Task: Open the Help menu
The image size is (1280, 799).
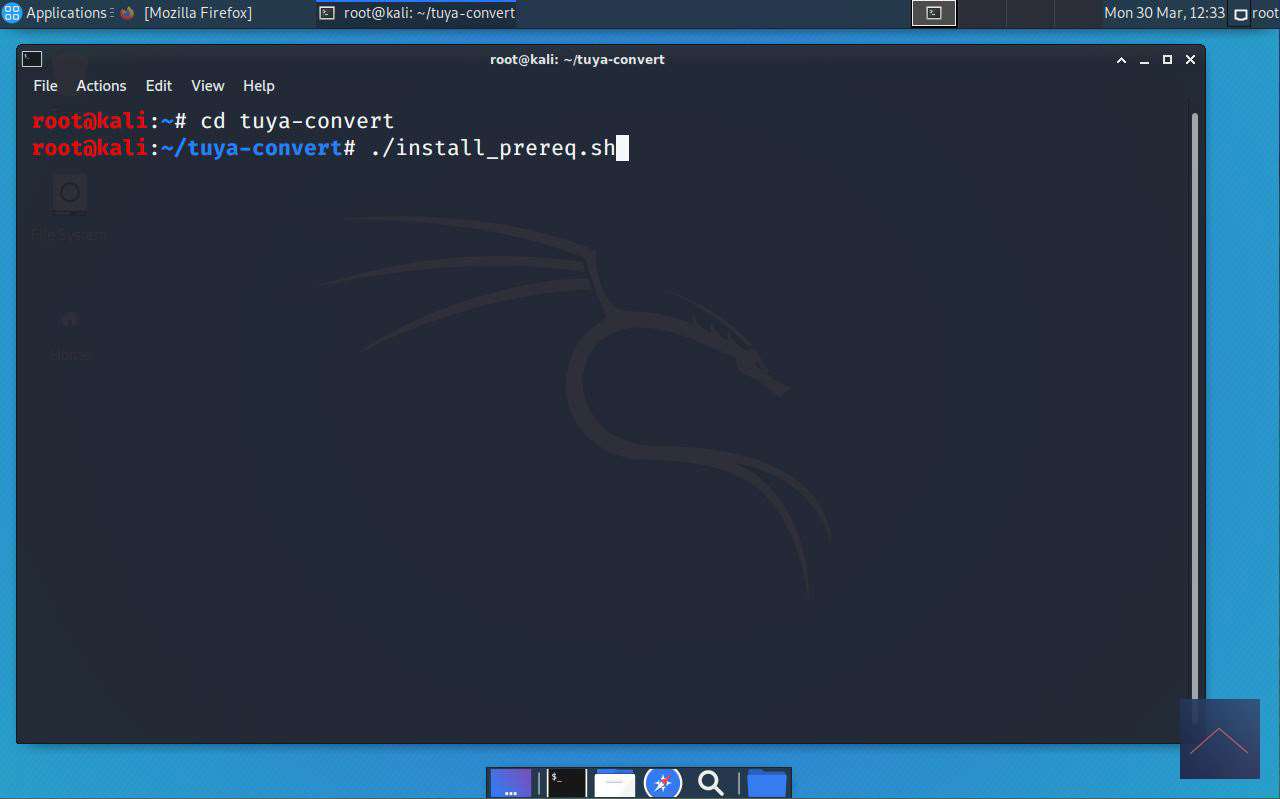Action: coord(258,86)
